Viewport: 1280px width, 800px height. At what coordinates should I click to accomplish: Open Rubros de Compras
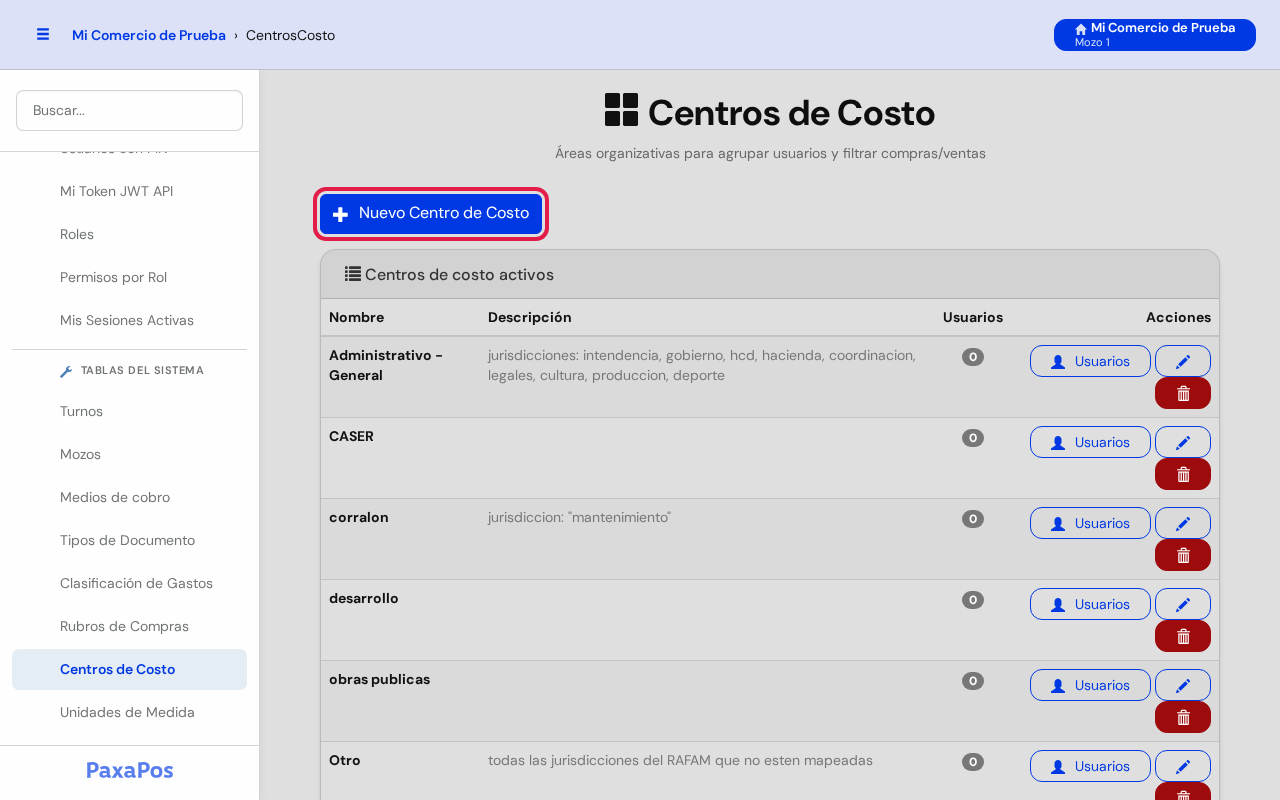[129, 626]
